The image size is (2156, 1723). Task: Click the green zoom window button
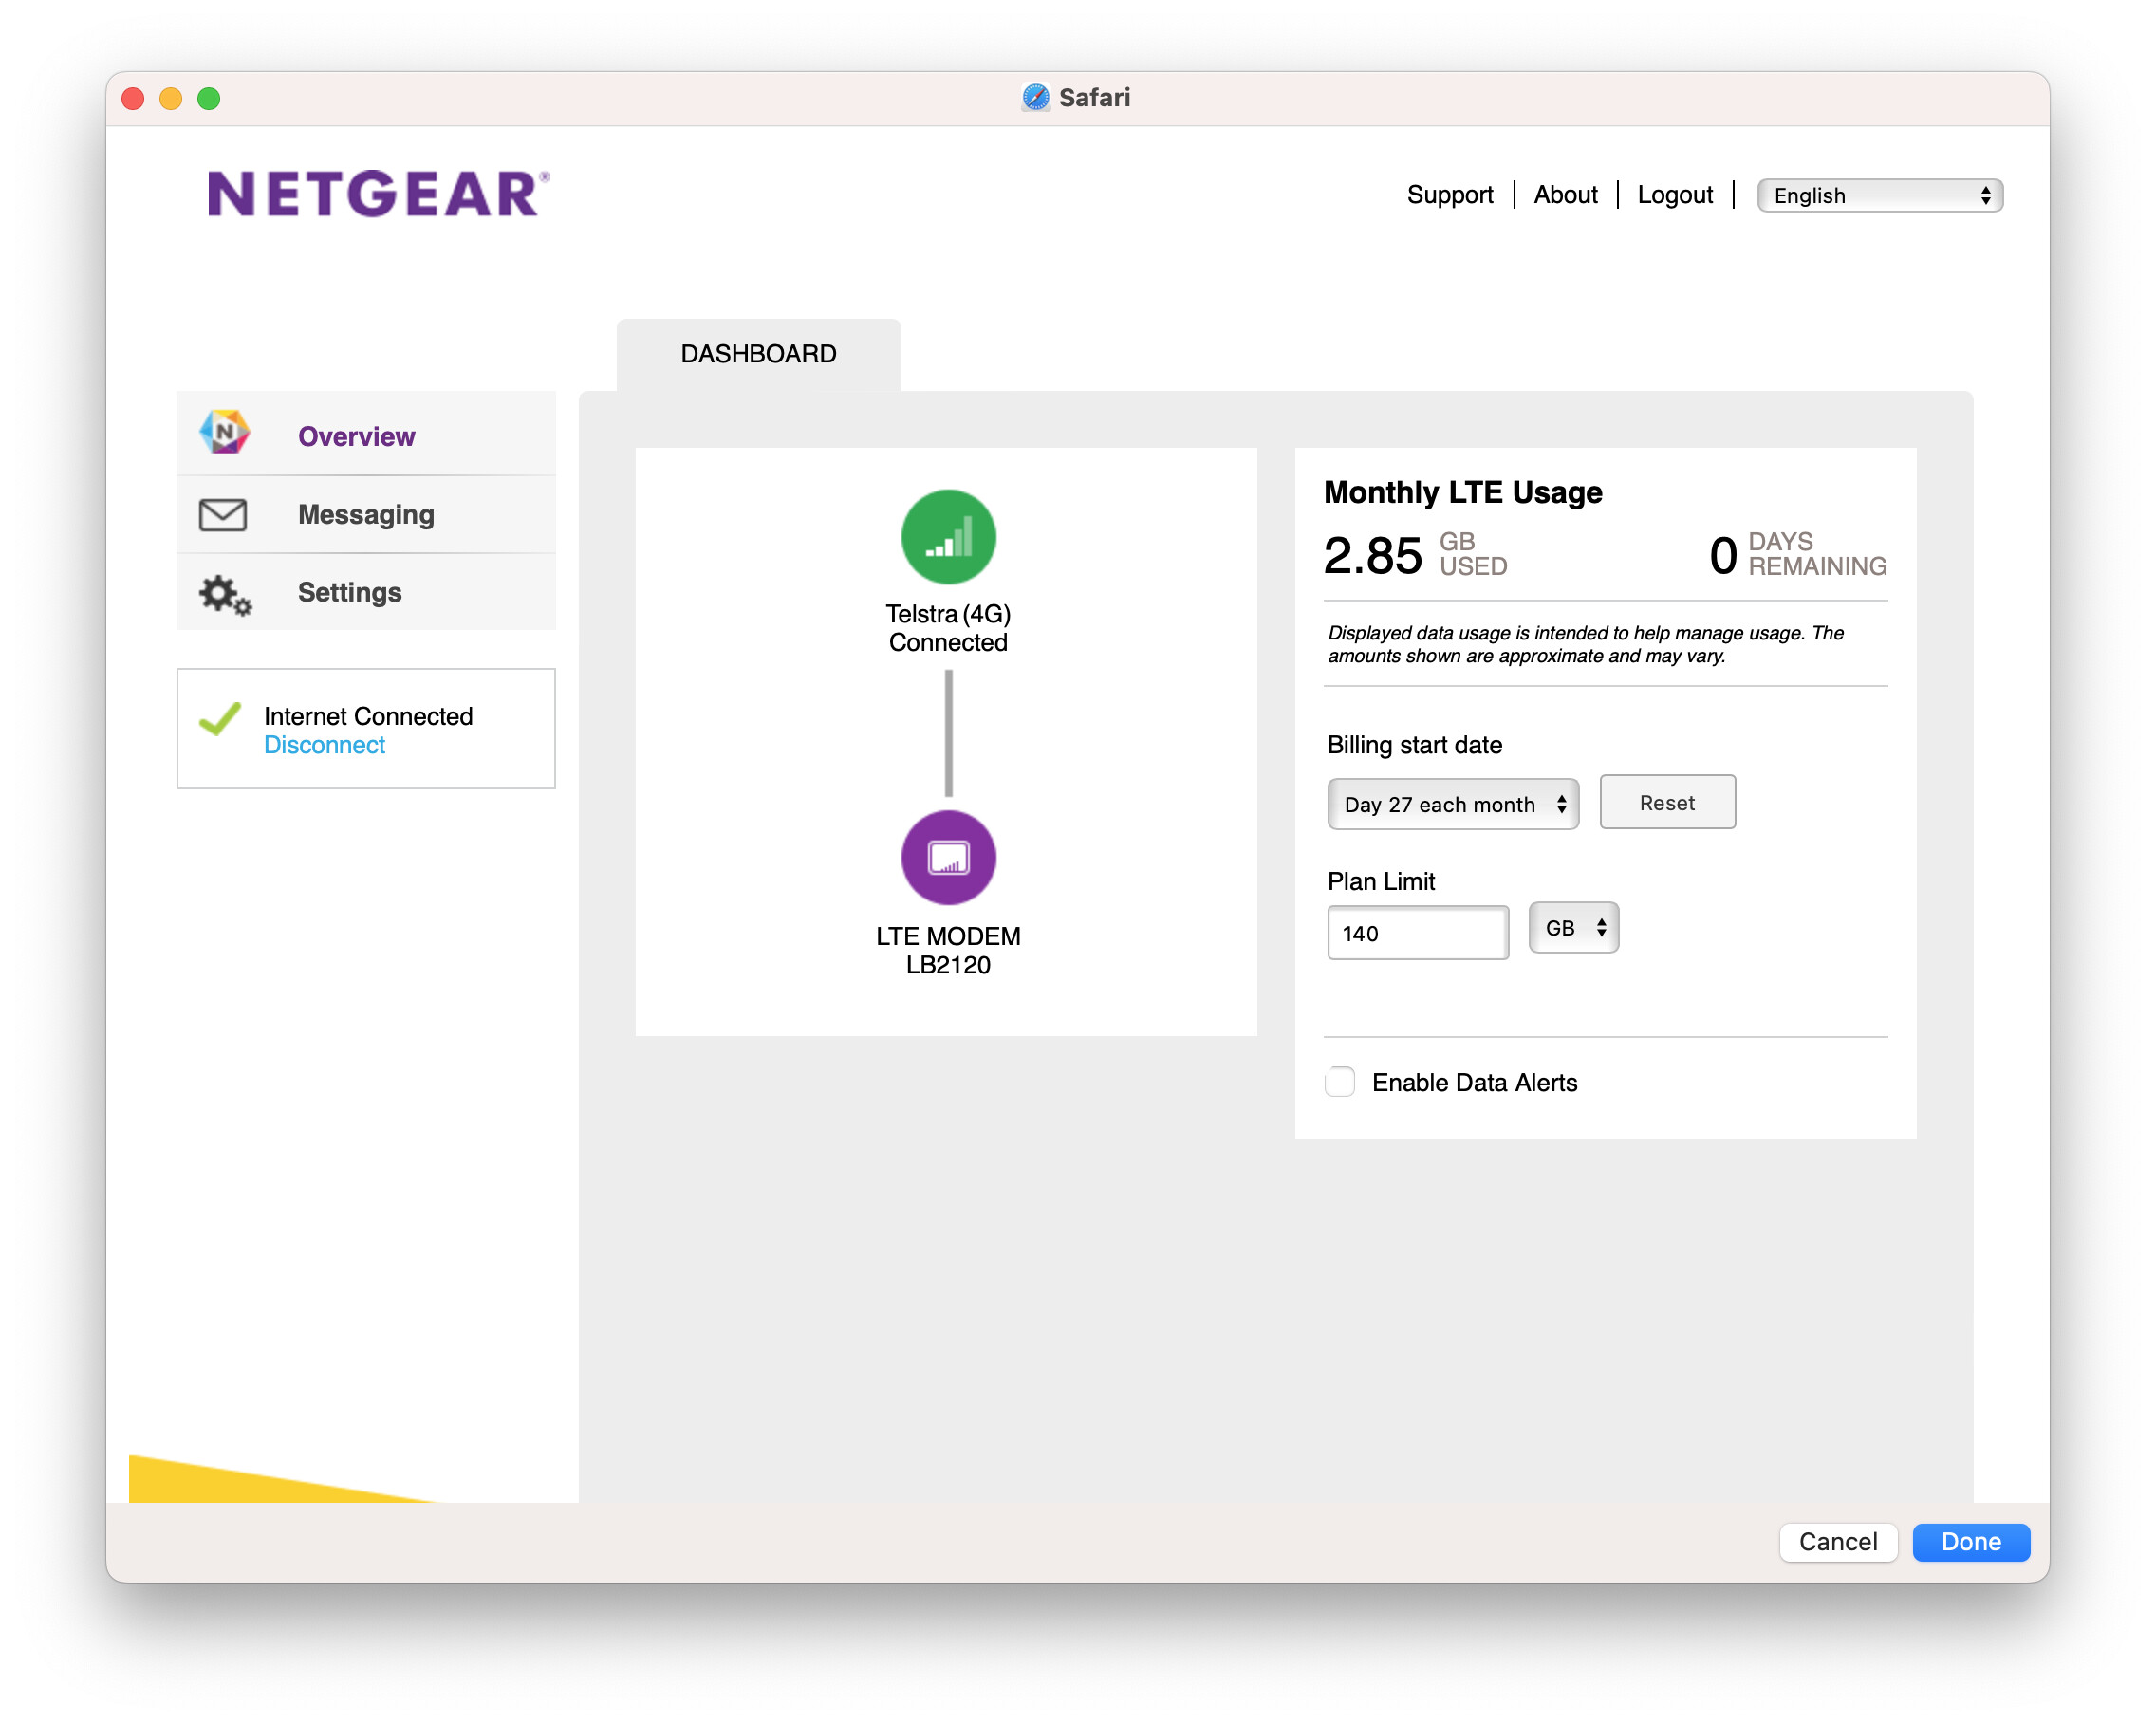[x=209, y=98]
